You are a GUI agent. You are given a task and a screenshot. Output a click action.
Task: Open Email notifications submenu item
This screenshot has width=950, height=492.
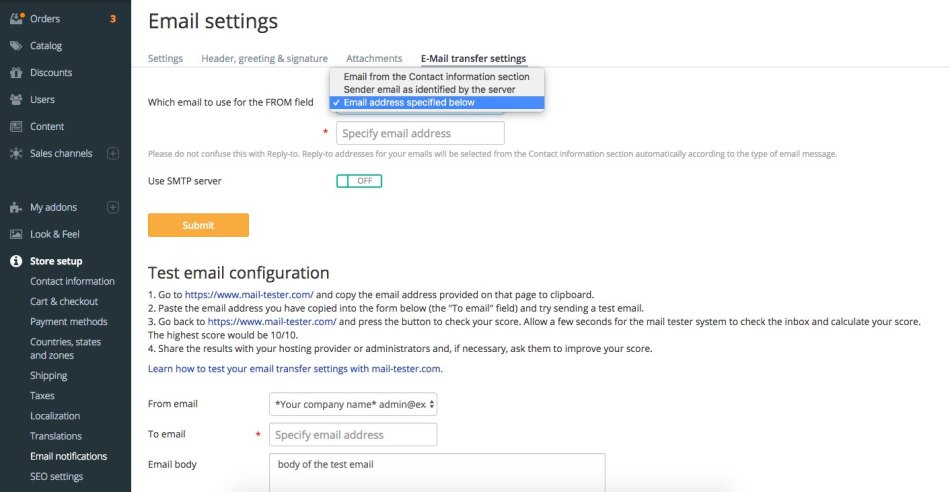click(x=68, y=456)
